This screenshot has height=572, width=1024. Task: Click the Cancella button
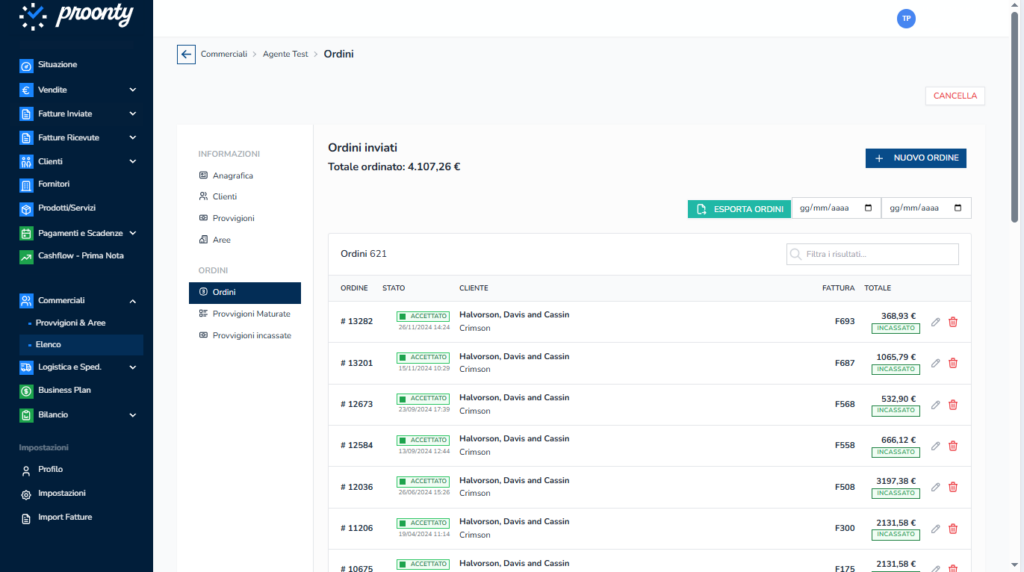954,96
